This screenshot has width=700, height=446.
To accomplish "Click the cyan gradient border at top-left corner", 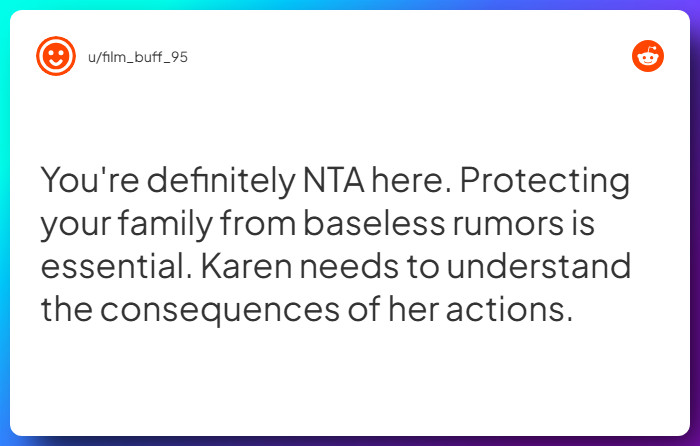I will [x=4, y=4].
